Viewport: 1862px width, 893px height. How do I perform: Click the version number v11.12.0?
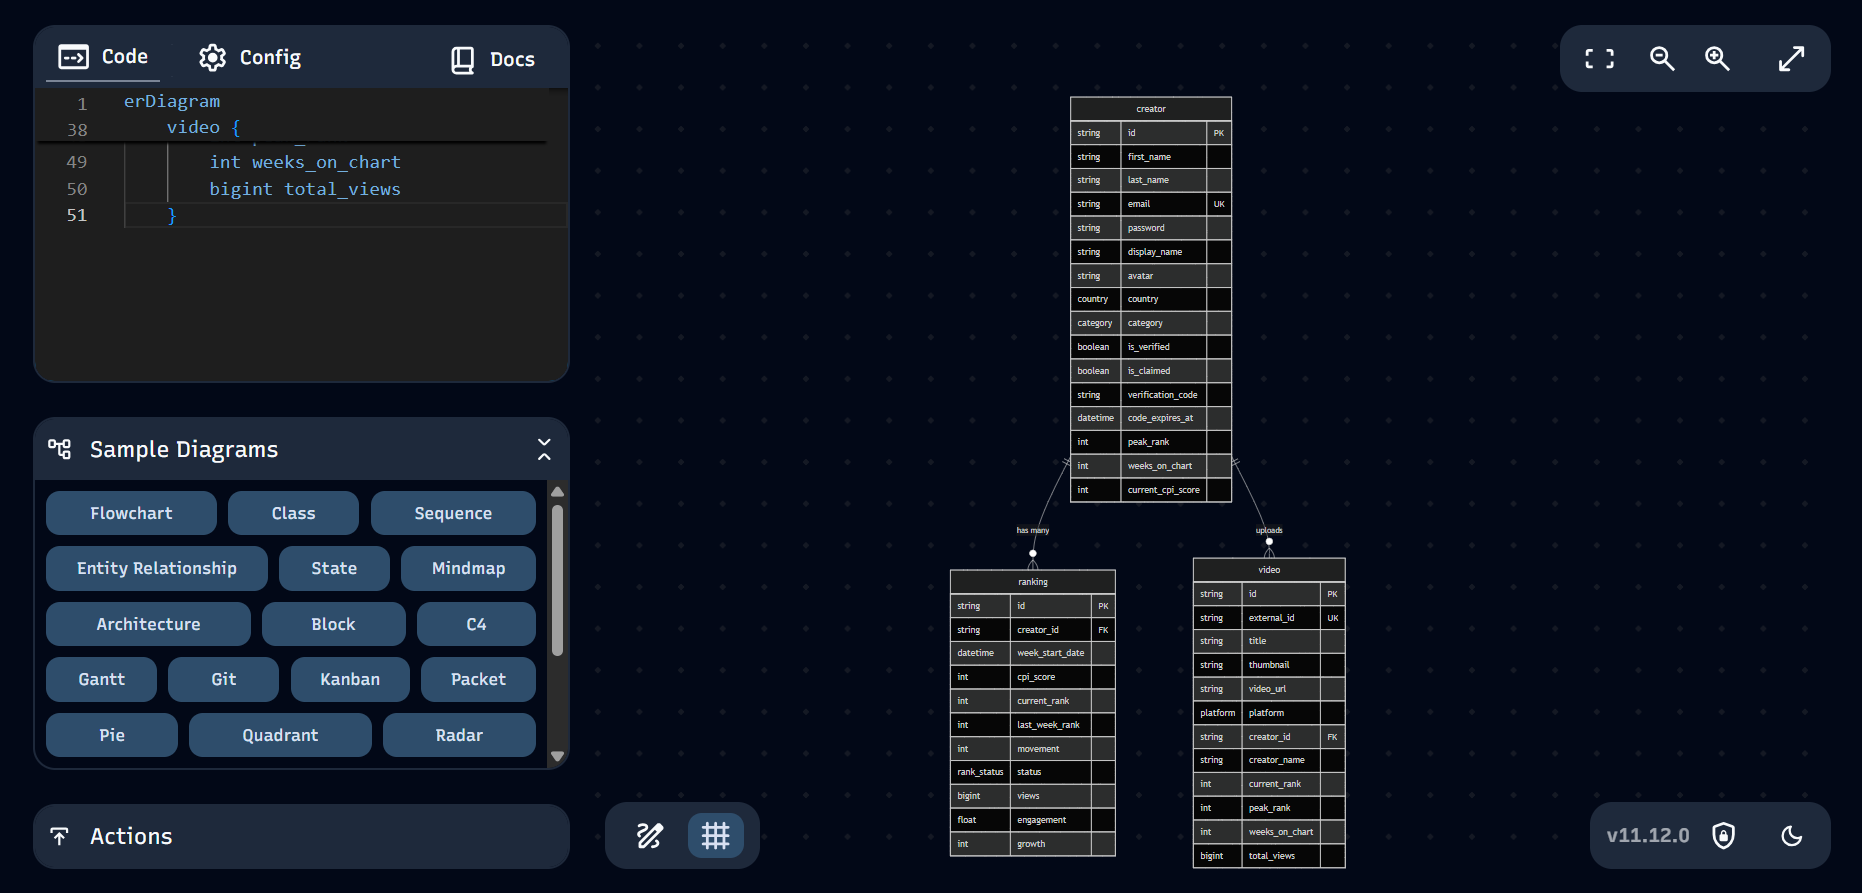pos(1647,835)
